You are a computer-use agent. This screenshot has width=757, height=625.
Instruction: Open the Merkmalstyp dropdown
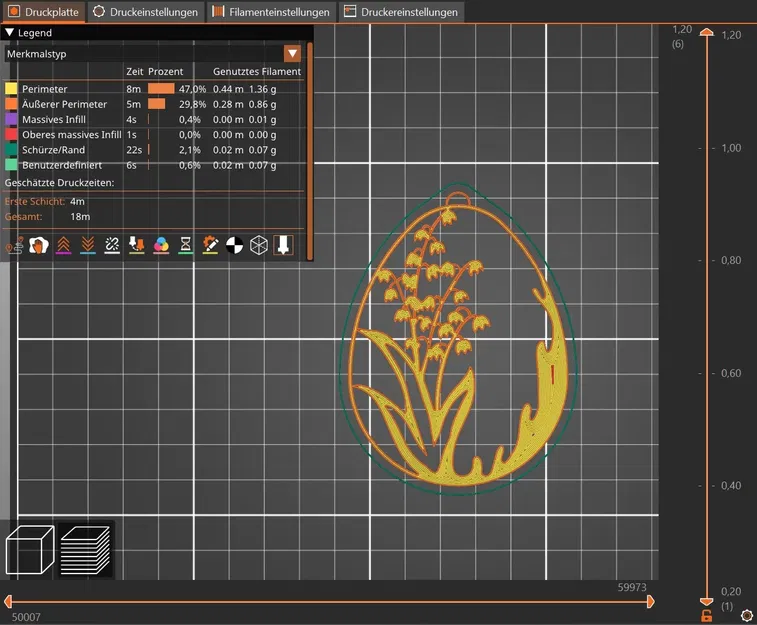point(292,54)
